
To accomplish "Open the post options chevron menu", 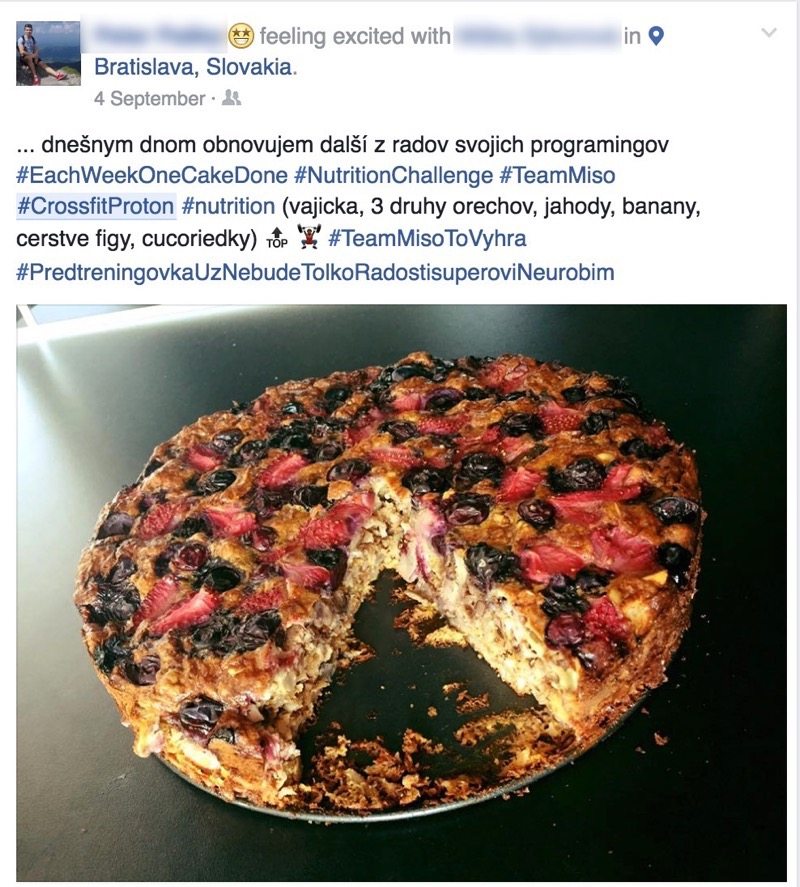I will click(x=769, y=33).
